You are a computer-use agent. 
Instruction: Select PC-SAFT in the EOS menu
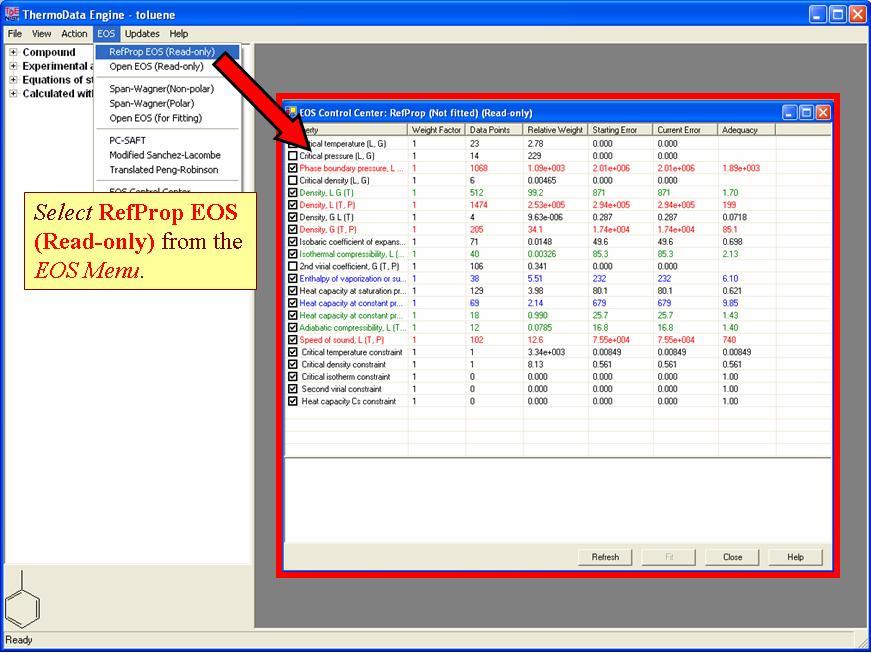click(127, 141)
